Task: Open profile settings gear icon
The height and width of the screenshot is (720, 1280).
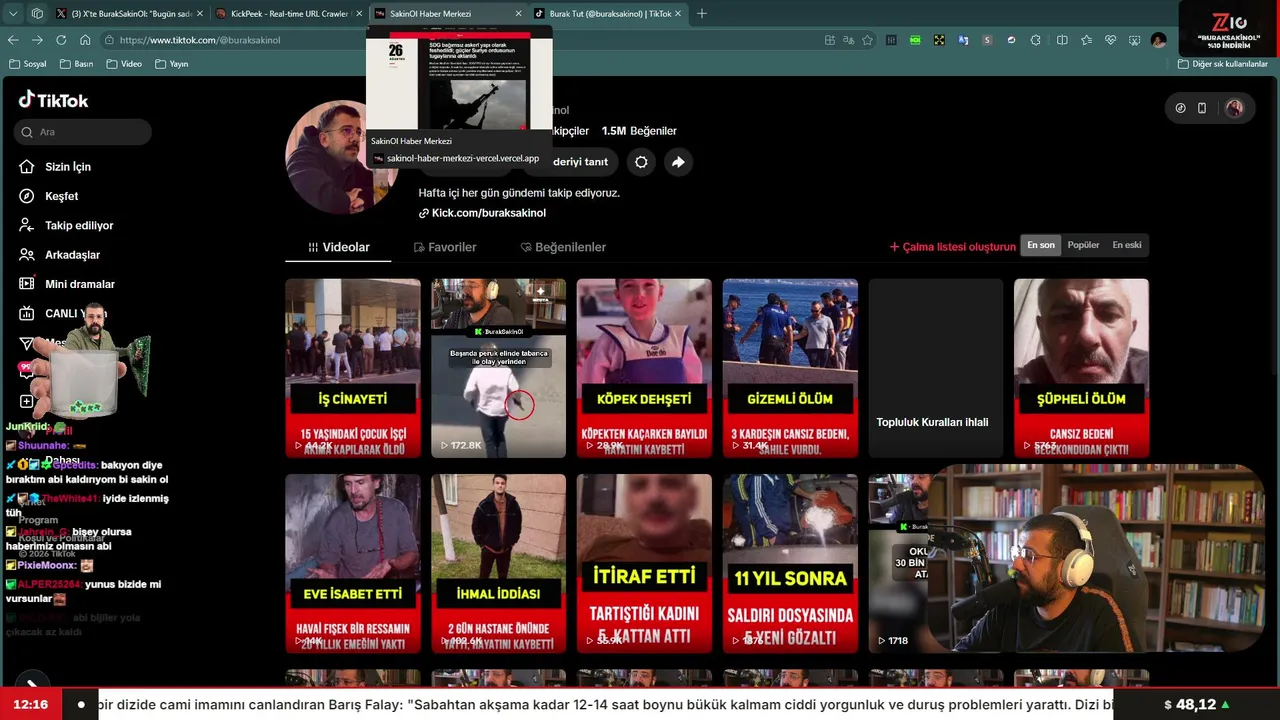Action: tap(641, 162)
